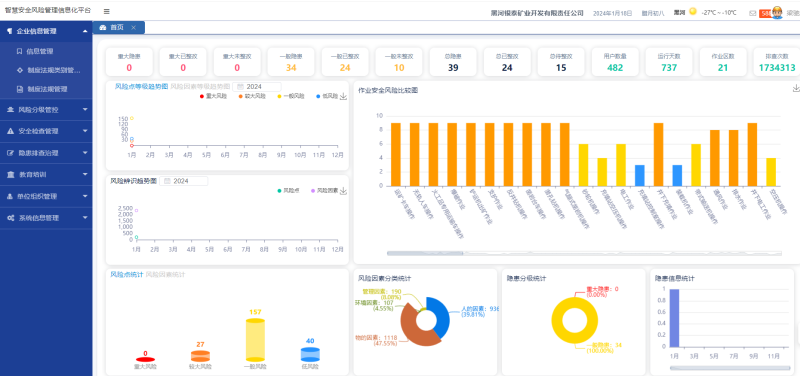This screenshot has height=376, width=800.
Task: Click the 总待整改 15 stat card
Action: 561,62
